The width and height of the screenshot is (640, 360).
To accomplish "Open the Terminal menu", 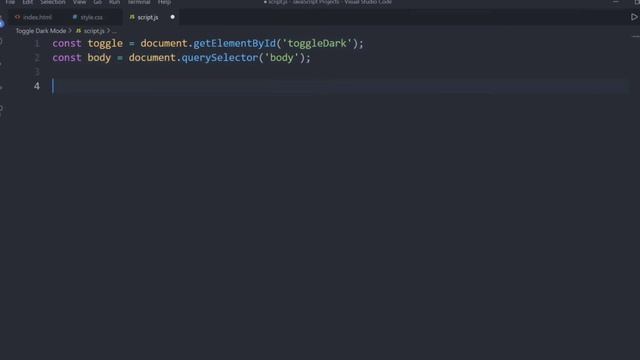I will 139,2.
